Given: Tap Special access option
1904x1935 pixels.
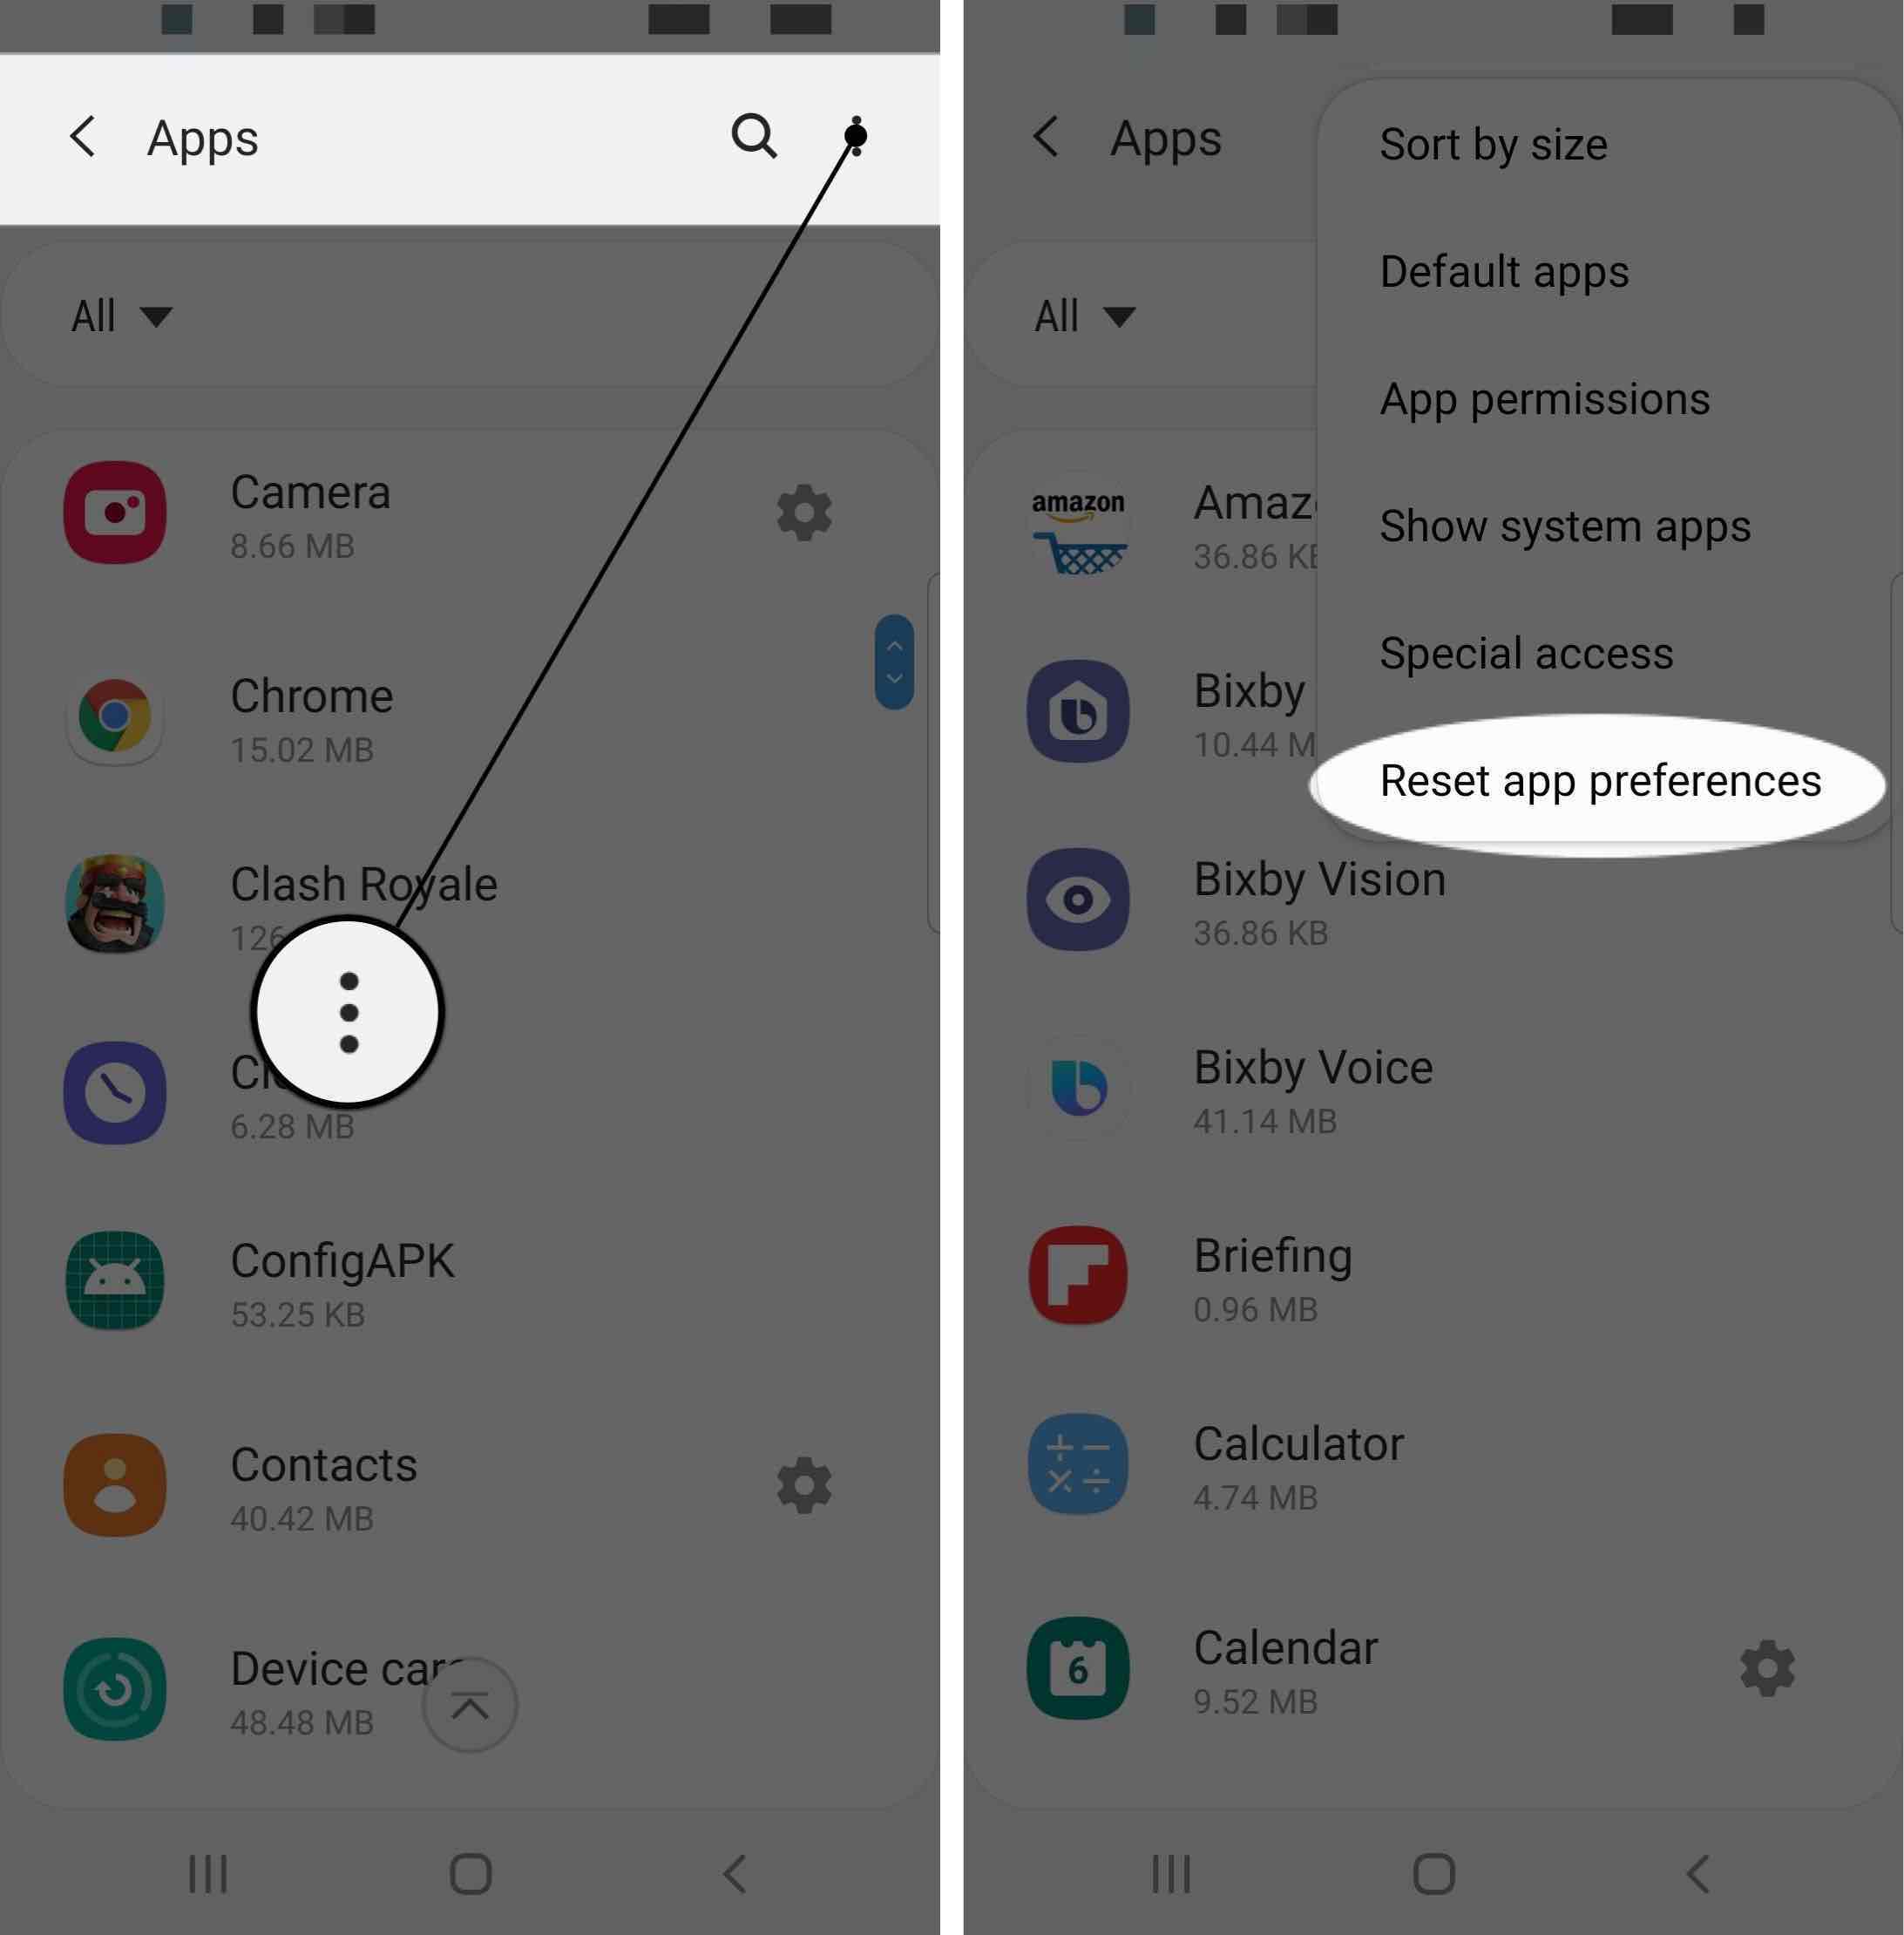Looking at the screenshot, I should [1526, 654].
